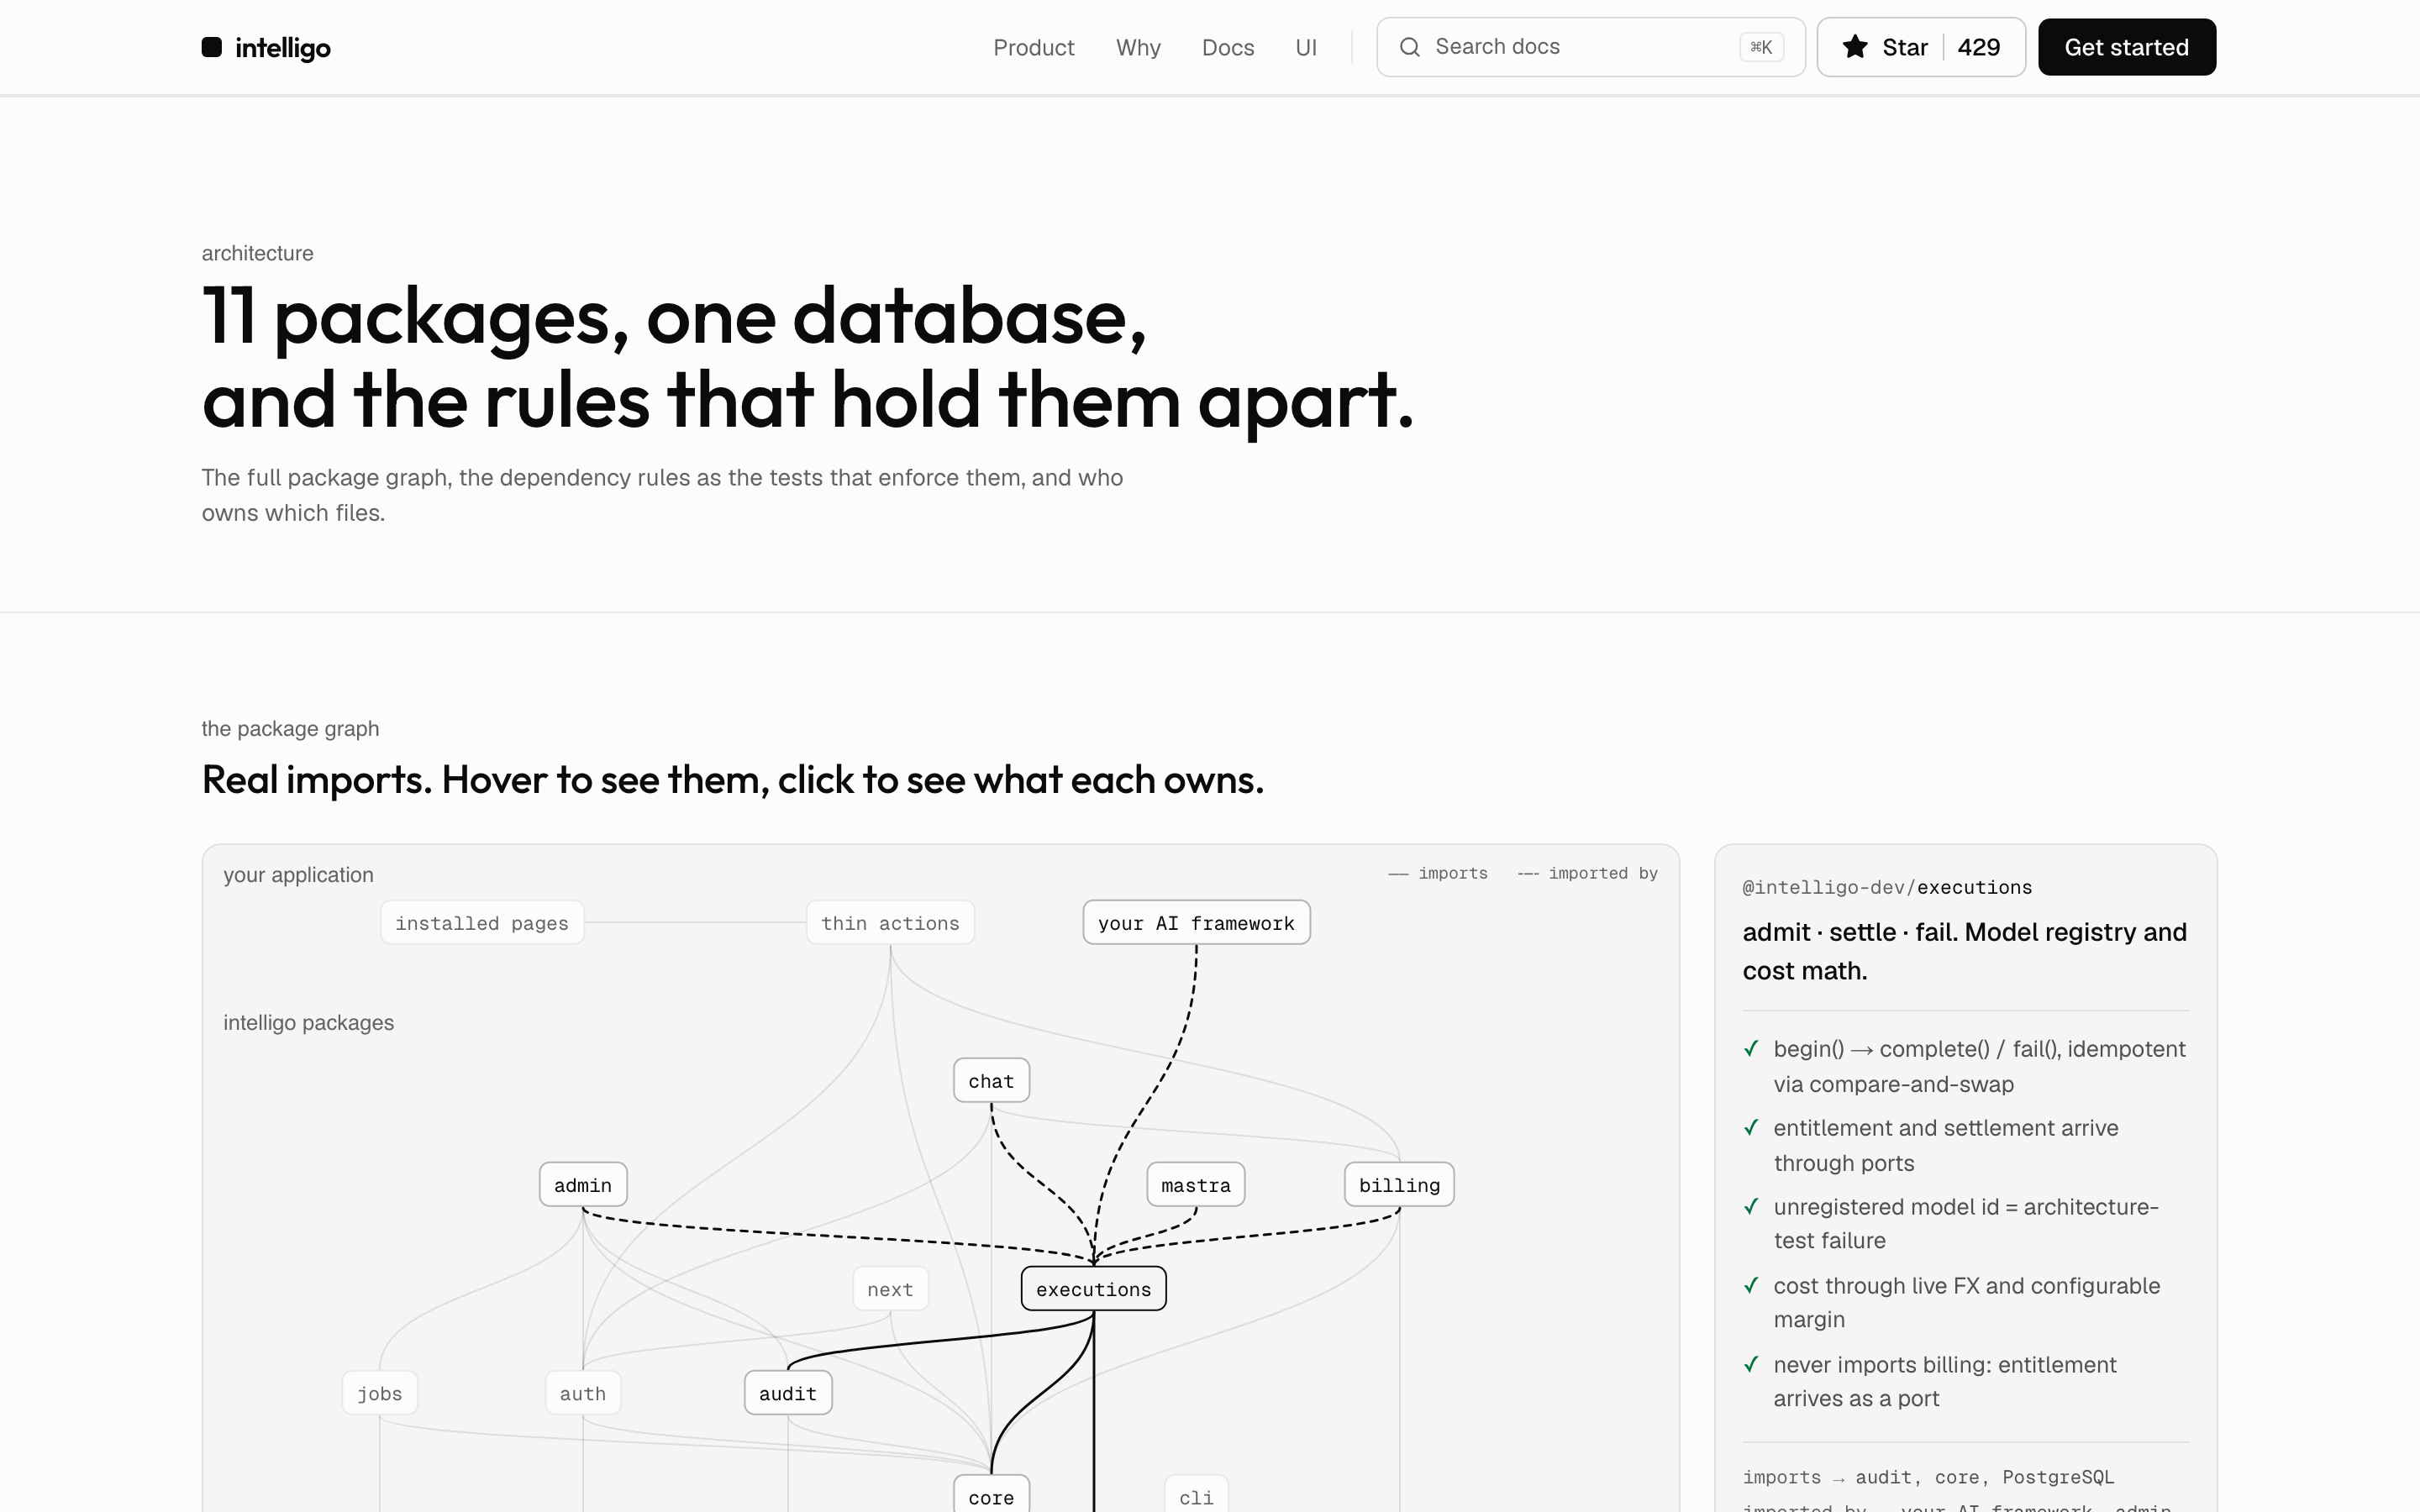Go to Docs in navigation

click(x=1227, y=47)
